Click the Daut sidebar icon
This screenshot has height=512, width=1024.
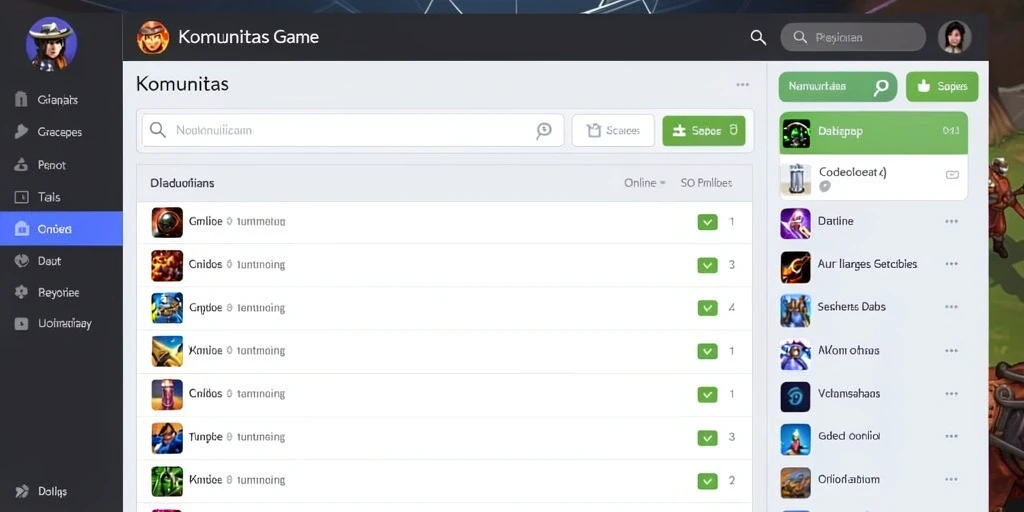click(x=22, y=261)
